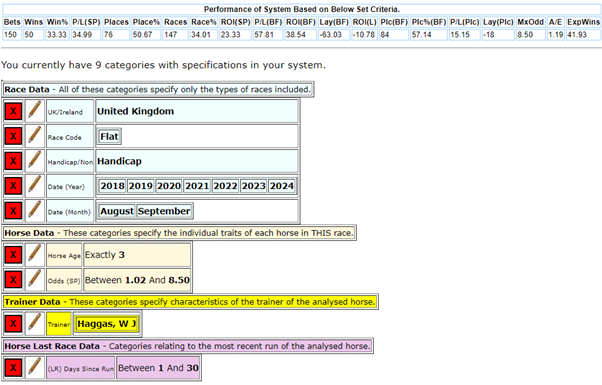Click the Race Data section header
Image resolution: width=602 pixels, height=385 pixels.
(x=158, y=89)
